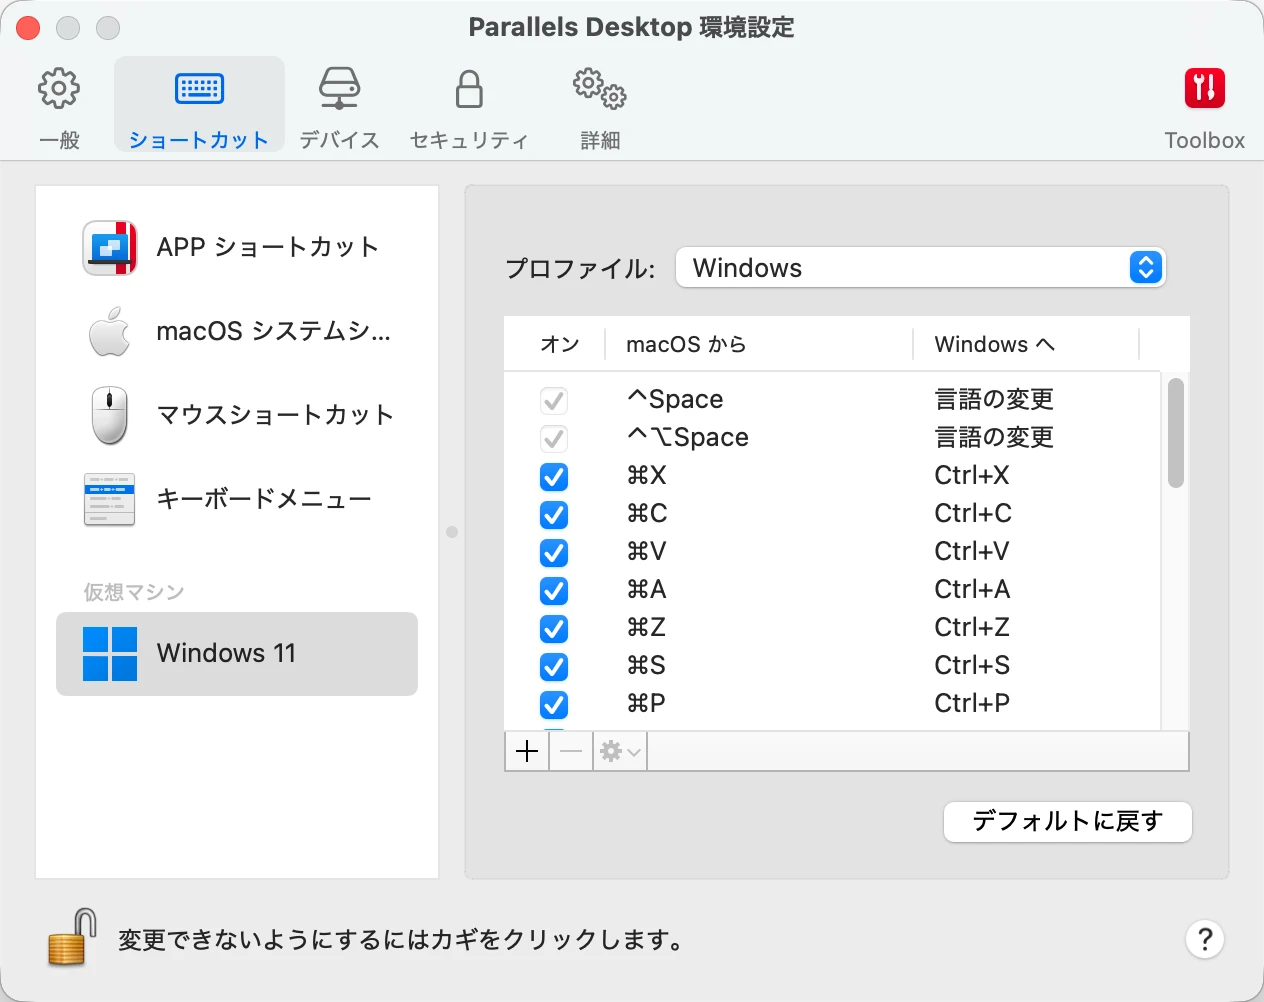Toggle the ⌘C to Ctrl+C checkbox

click(554, 515)
